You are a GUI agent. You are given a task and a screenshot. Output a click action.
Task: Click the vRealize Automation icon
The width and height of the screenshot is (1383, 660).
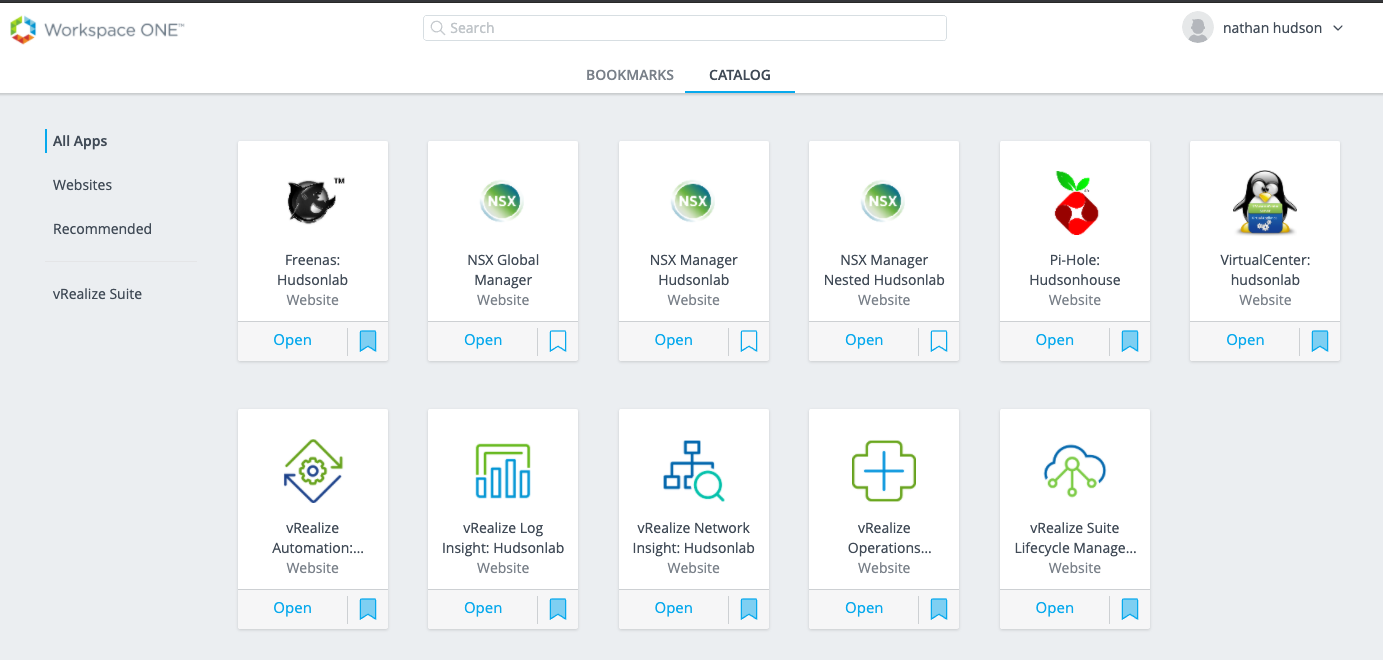click(313, 470)
